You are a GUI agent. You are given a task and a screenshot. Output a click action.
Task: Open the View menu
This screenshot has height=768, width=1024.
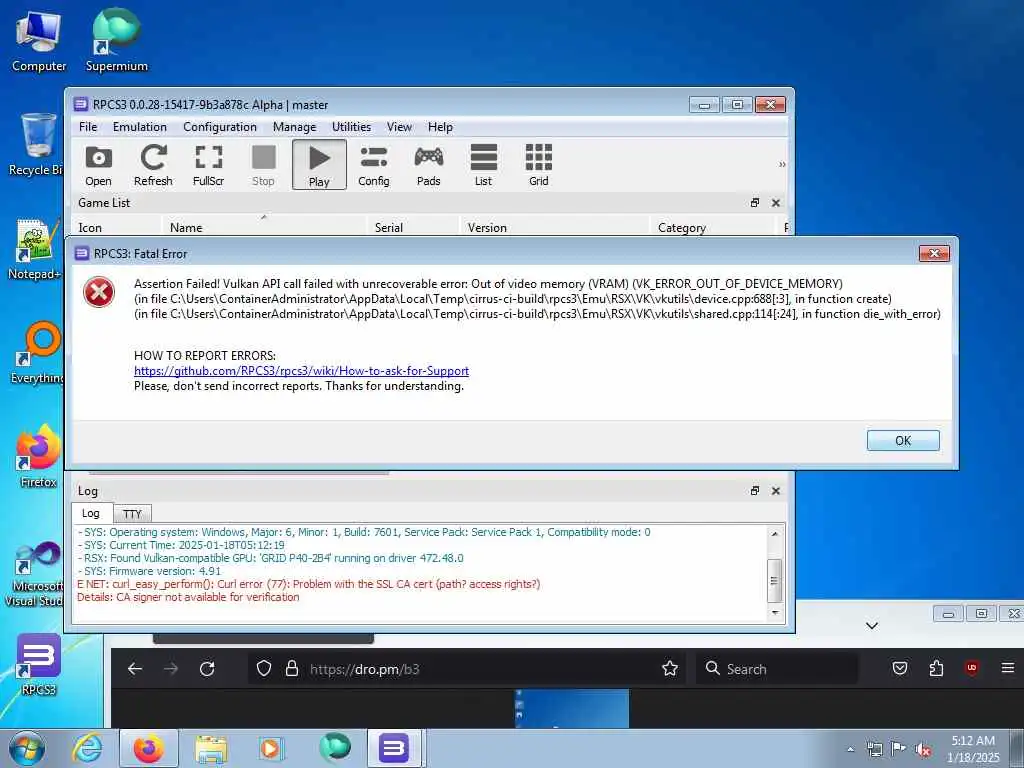pyautogui.click(x=399, y=127)
